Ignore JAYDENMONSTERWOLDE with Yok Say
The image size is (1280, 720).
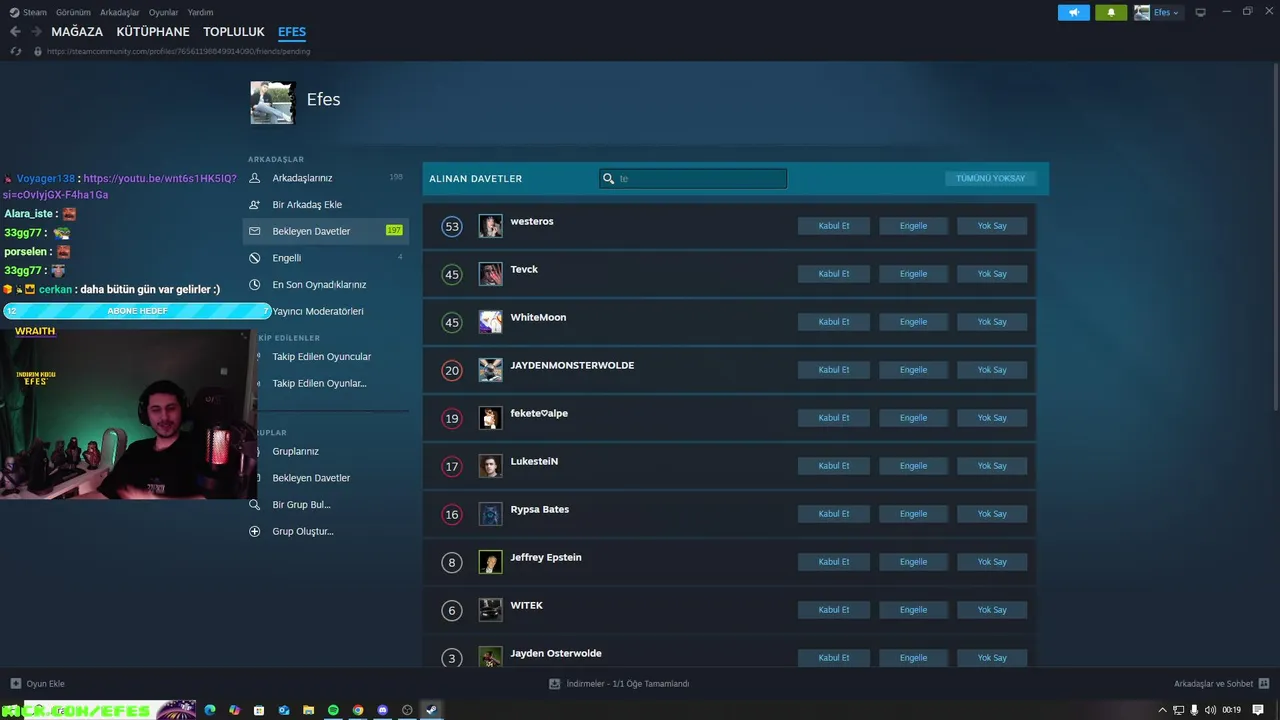(x=992, y=370)
